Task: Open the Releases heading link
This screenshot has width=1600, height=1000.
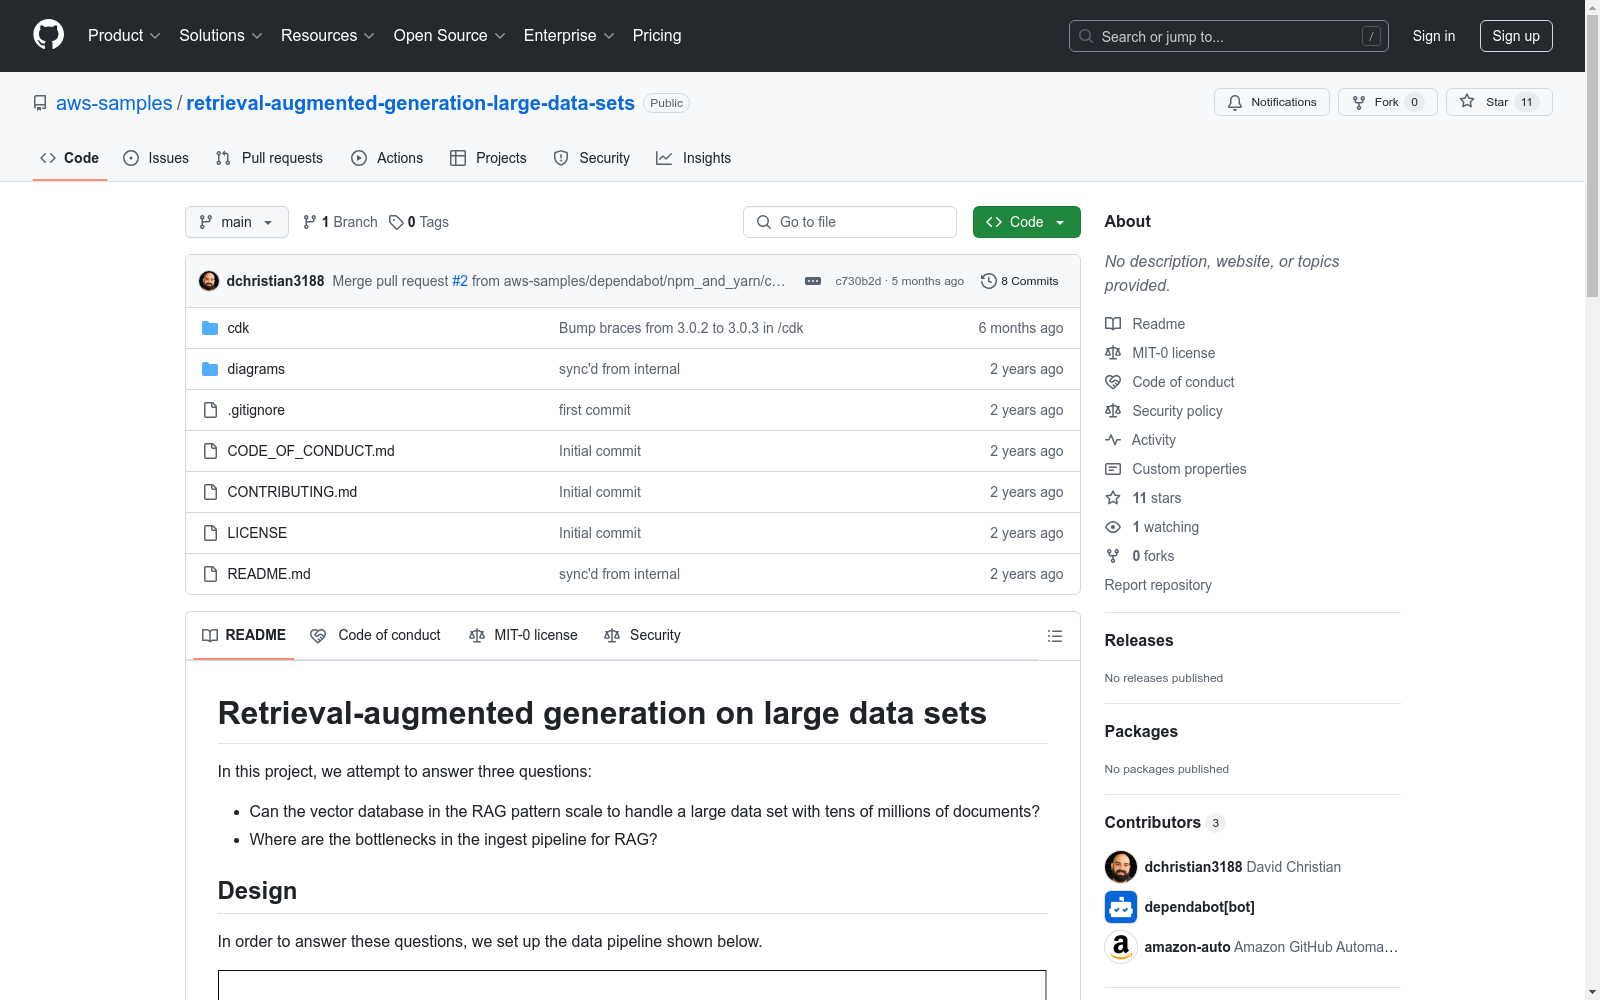Action: (1139, 640)
